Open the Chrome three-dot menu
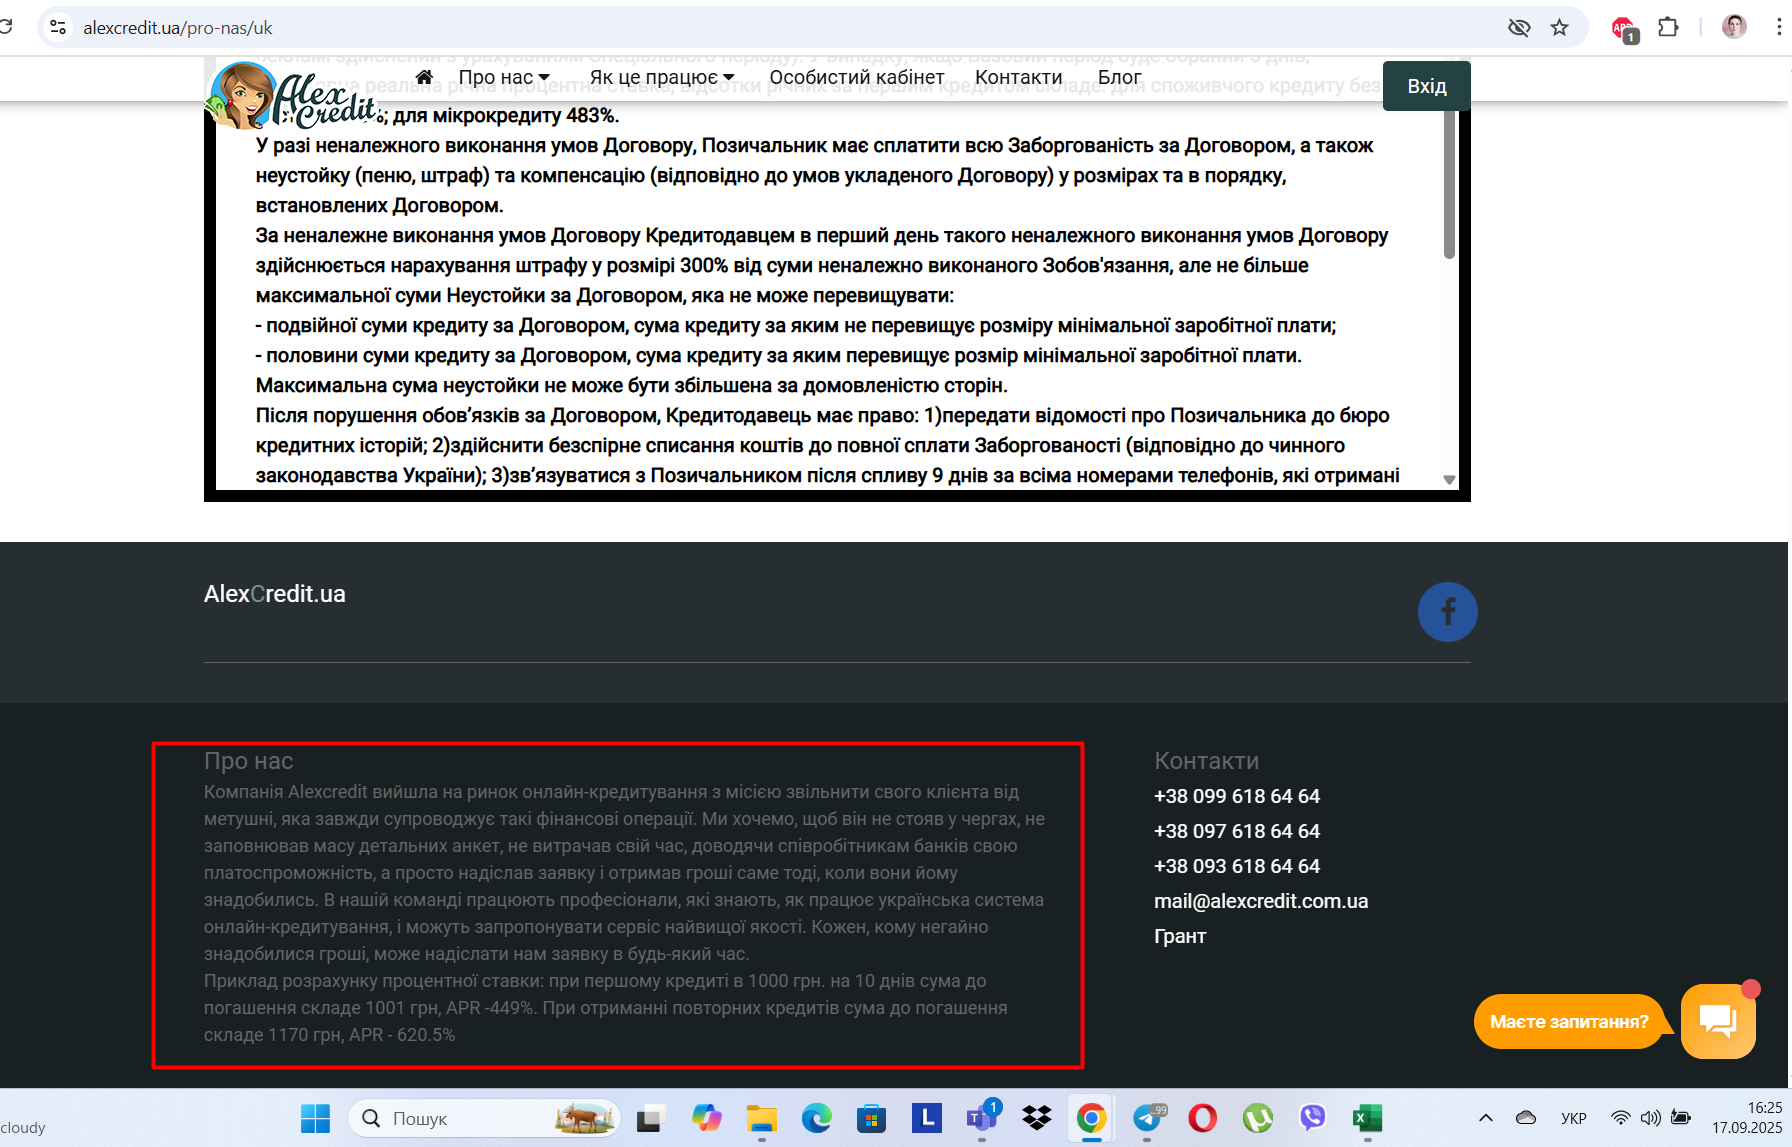The width and height of the screenshot is (1792, 1147). [x=1778, y=28]
